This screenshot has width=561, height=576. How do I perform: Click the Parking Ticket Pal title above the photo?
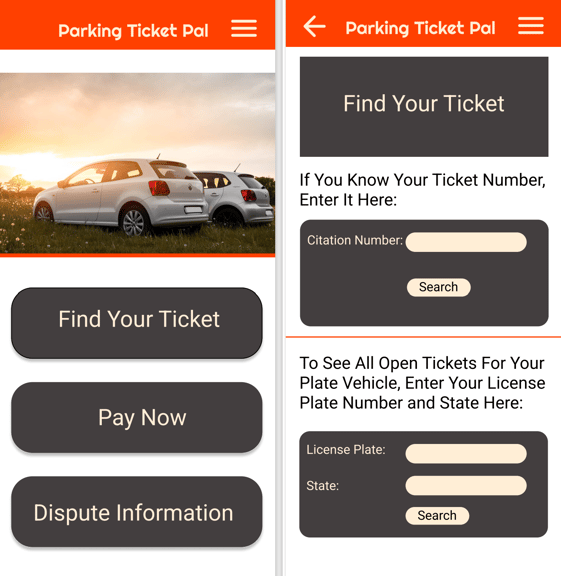tap(133, 31)
